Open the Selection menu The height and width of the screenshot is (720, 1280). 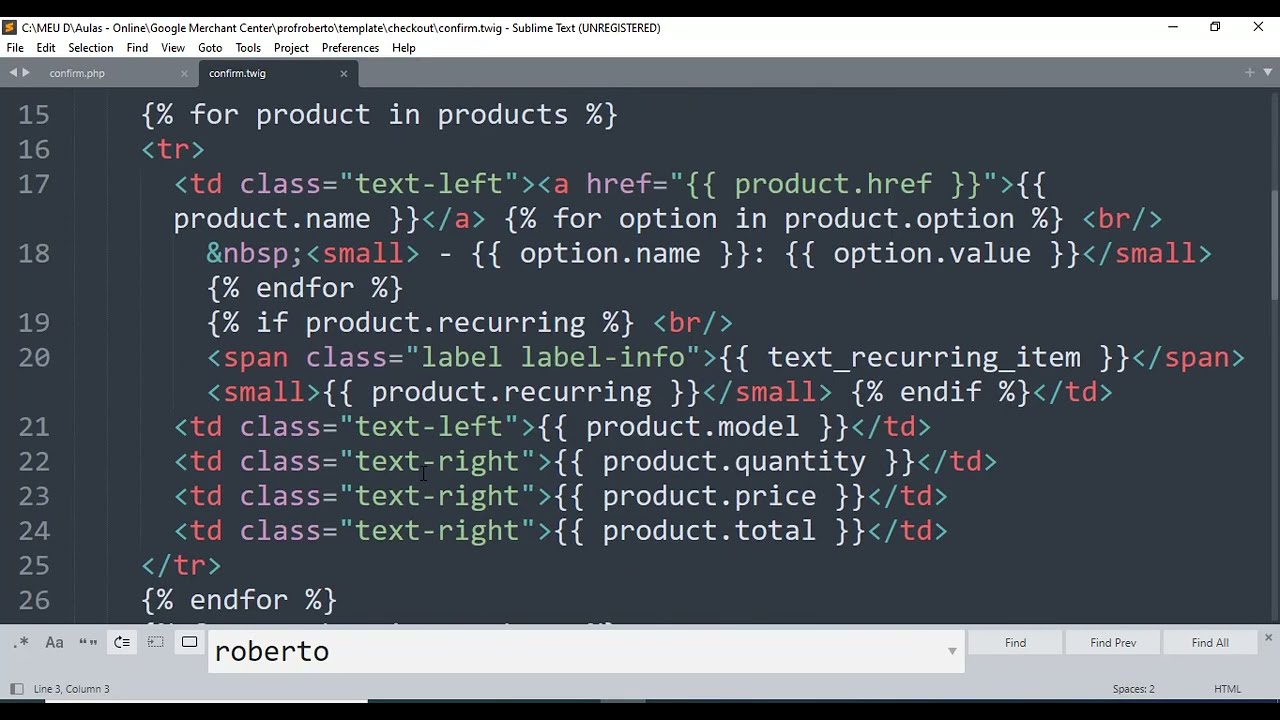91,48
